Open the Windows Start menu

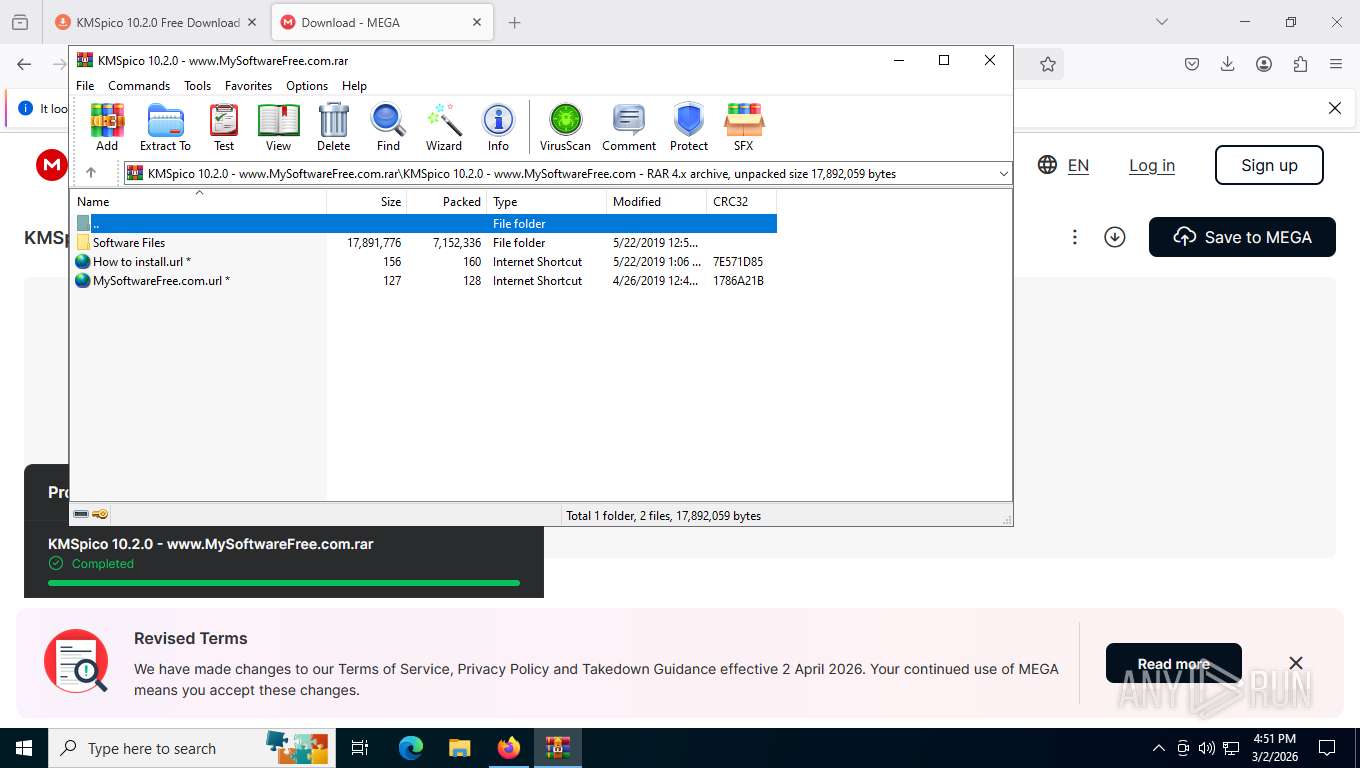(24, 748)
